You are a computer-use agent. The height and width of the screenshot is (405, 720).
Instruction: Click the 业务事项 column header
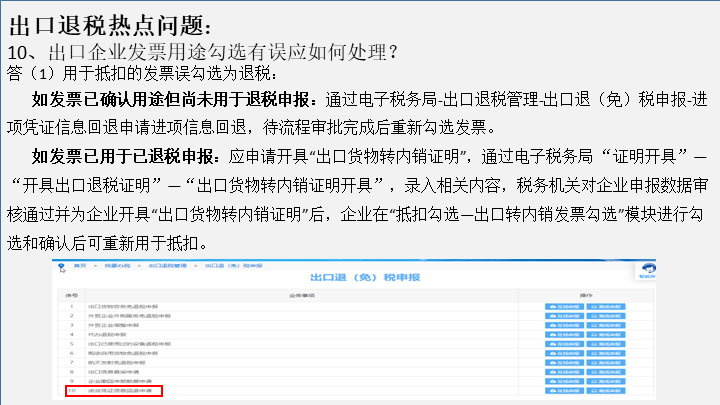pos(302,296)
